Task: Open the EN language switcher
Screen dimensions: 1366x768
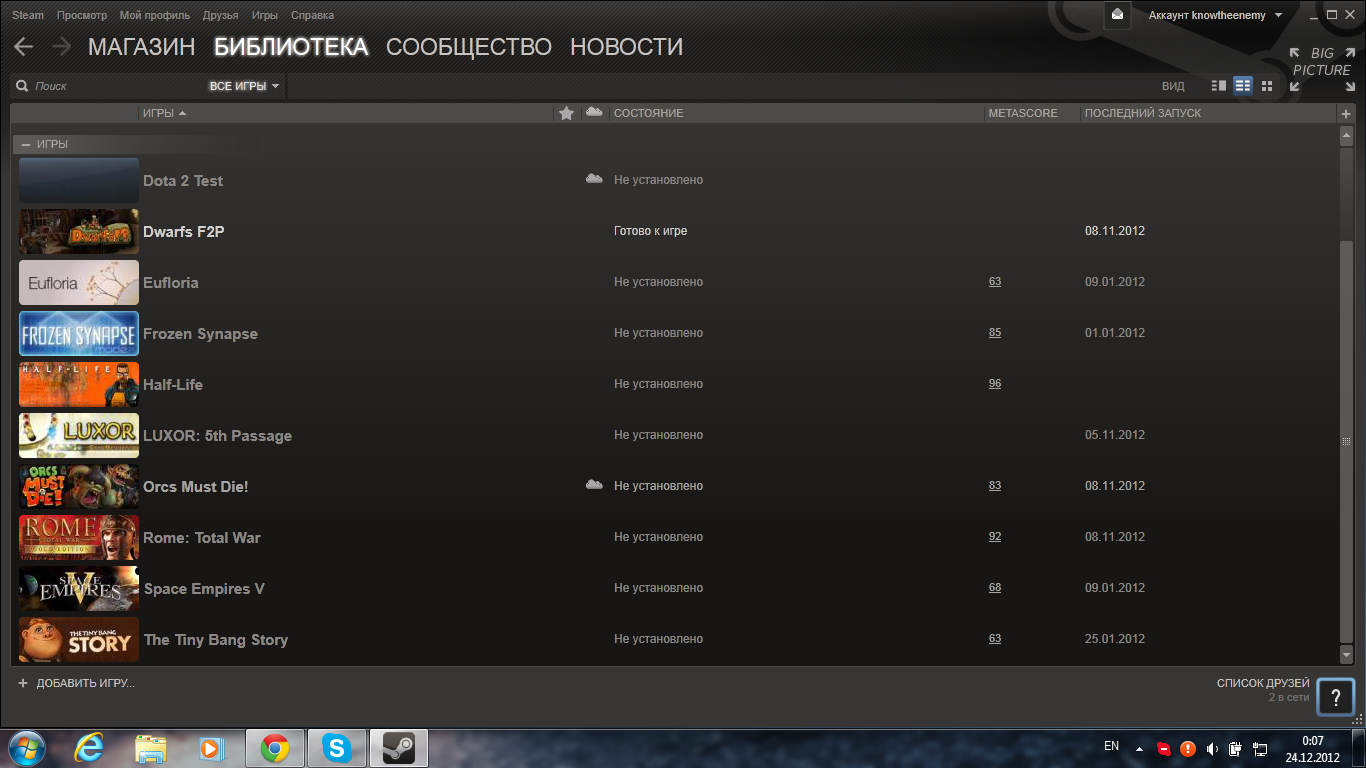Action: click(1111, 746)
